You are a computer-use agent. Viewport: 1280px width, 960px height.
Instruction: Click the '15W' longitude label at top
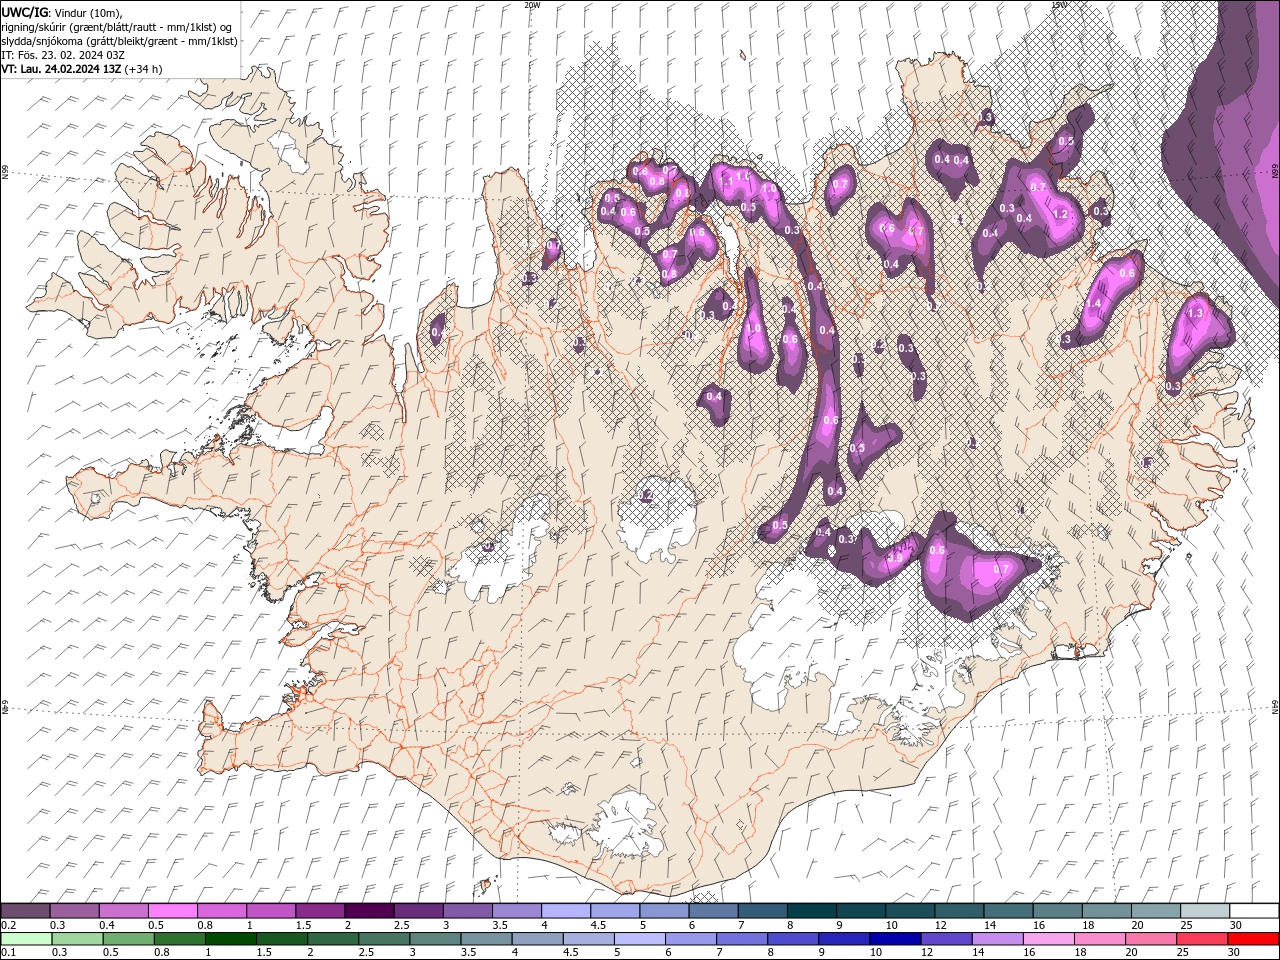click(1059, 4)
